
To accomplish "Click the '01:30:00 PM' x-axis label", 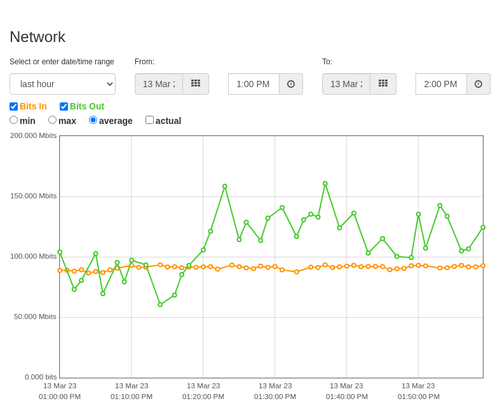I will pos(275,397).
